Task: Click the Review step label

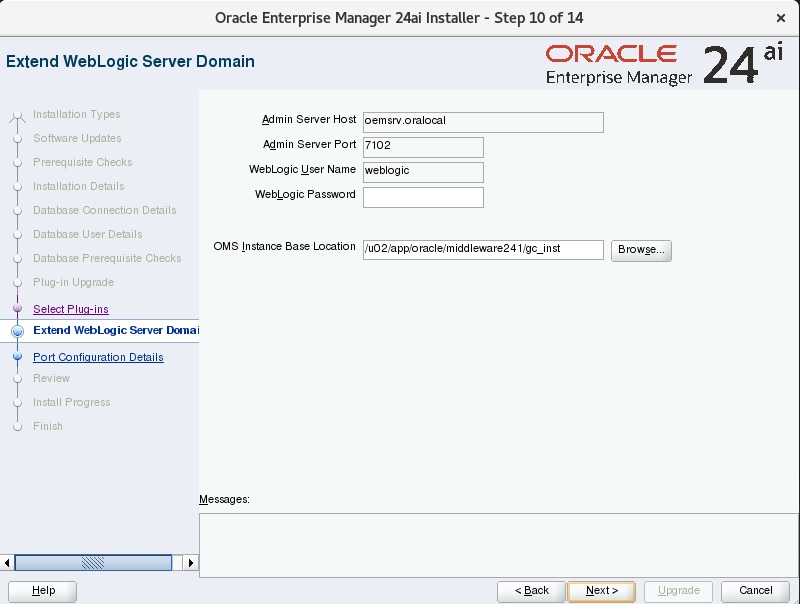Action: (52, 378)
